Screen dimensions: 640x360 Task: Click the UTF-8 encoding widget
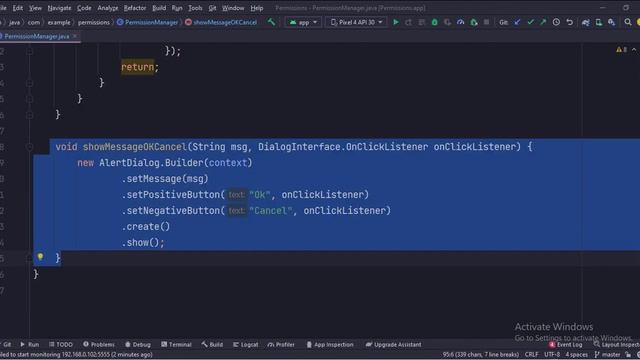tap(552, 355)
